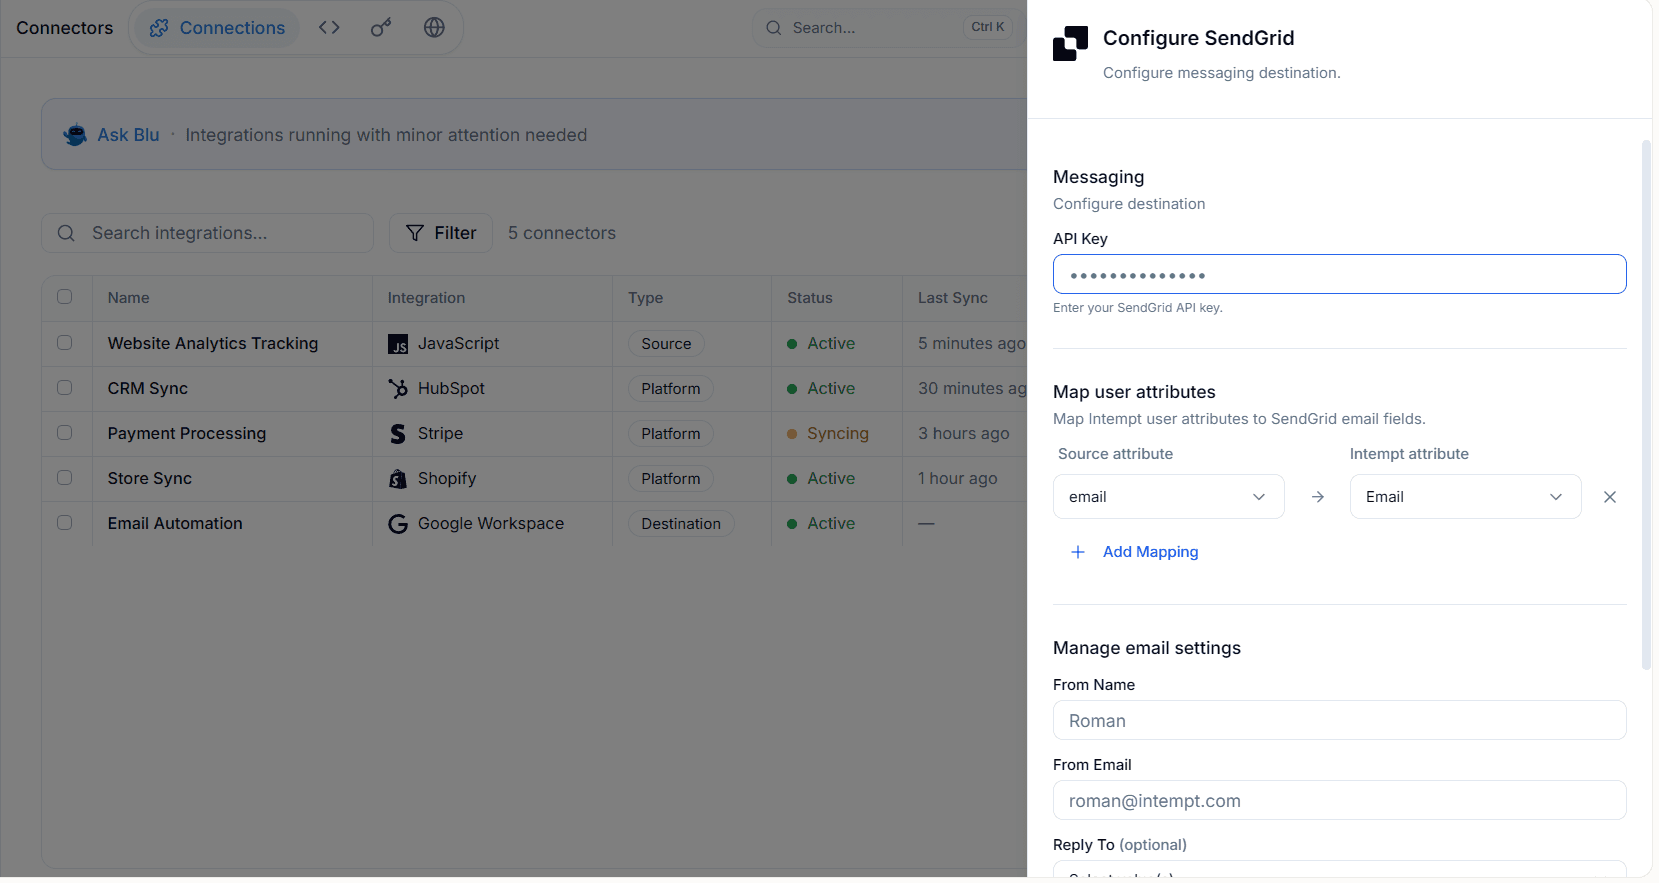The image size is (1659, 883).
Task: Check the CRM Sync row checkbox
Action: pos(65,388)
